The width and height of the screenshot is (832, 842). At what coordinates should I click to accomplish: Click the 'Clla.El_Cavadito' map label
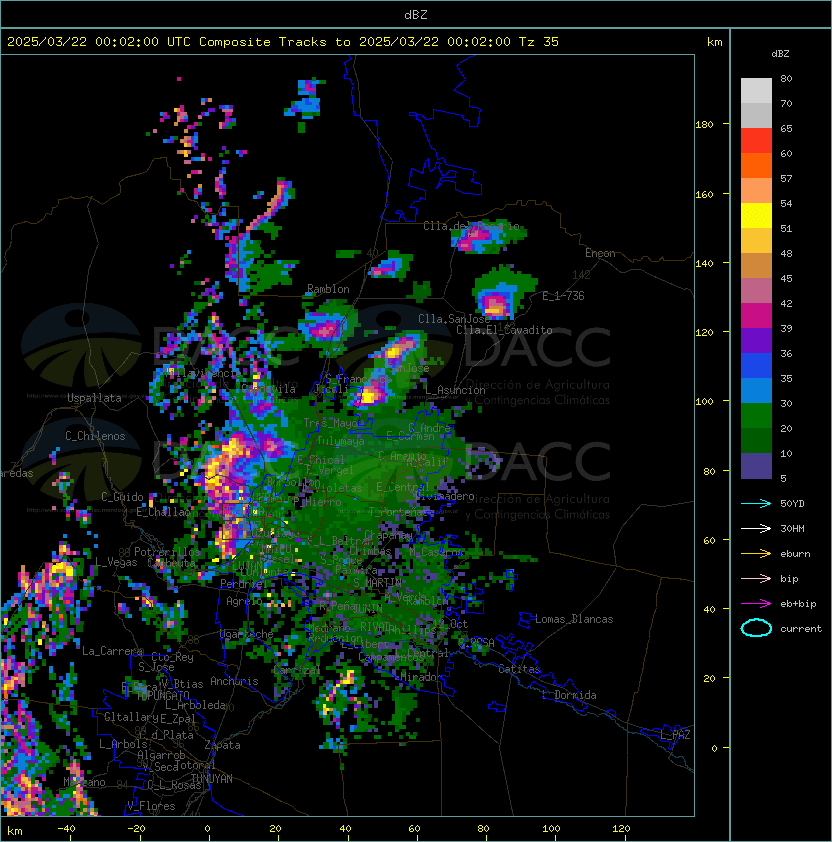504,330
